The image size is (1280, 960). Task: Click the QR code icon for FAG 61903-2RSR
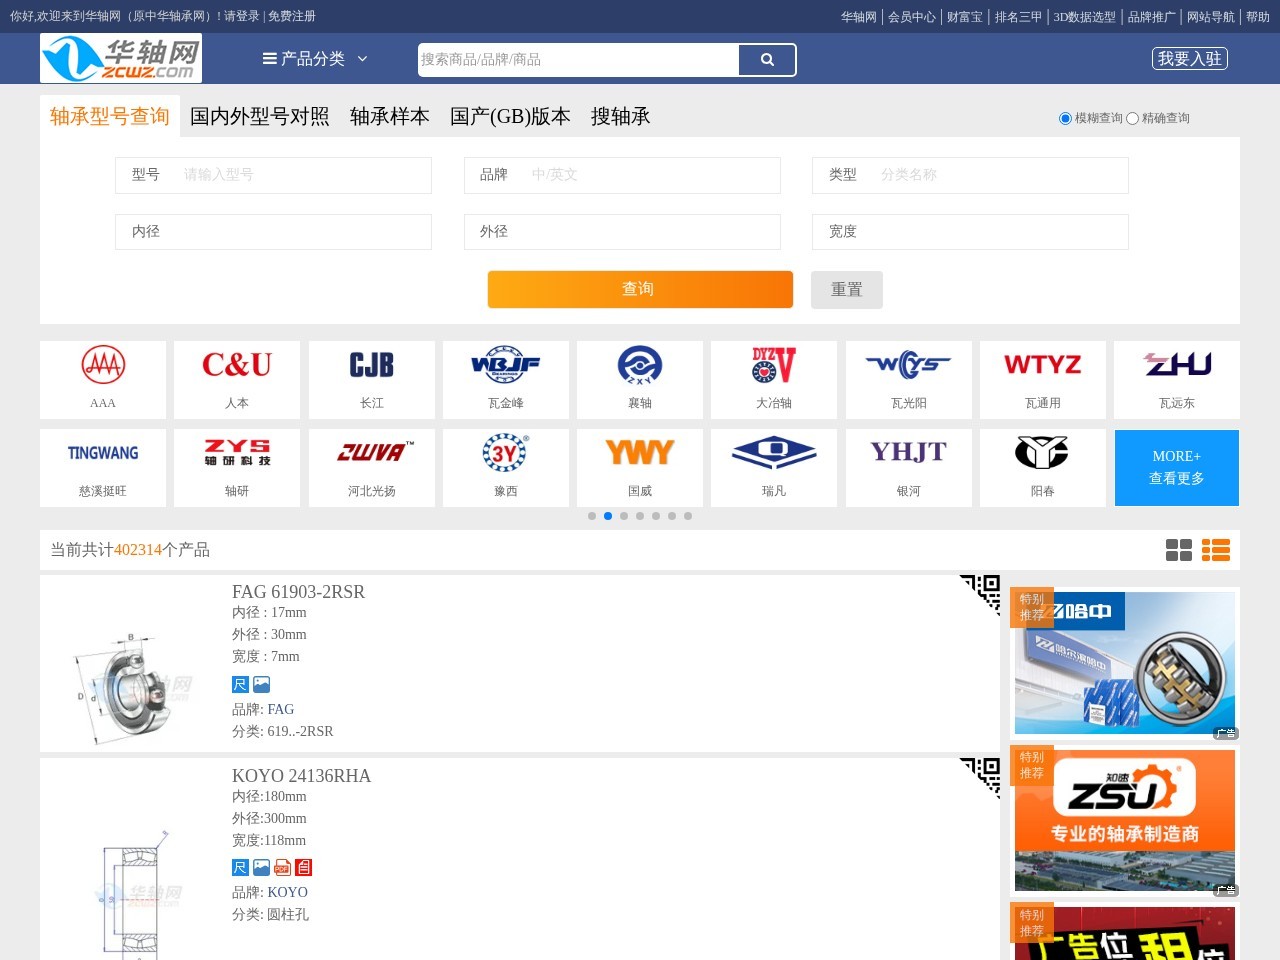pyautogui.click(x=980, y=594)
